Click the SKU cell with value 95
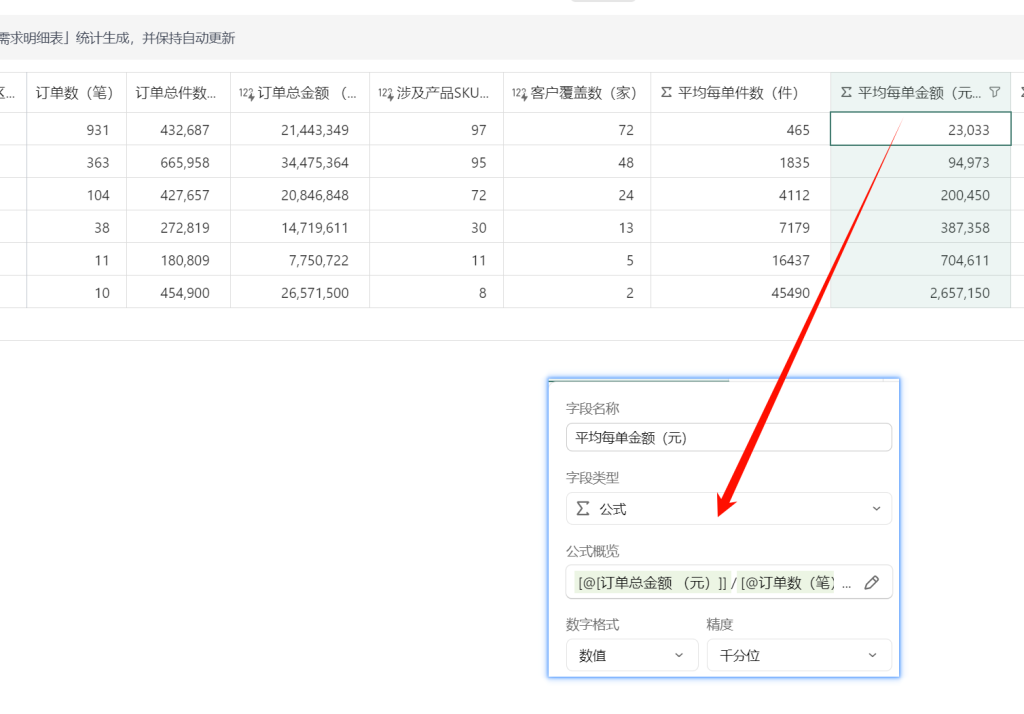 click(x=436, y=162)
